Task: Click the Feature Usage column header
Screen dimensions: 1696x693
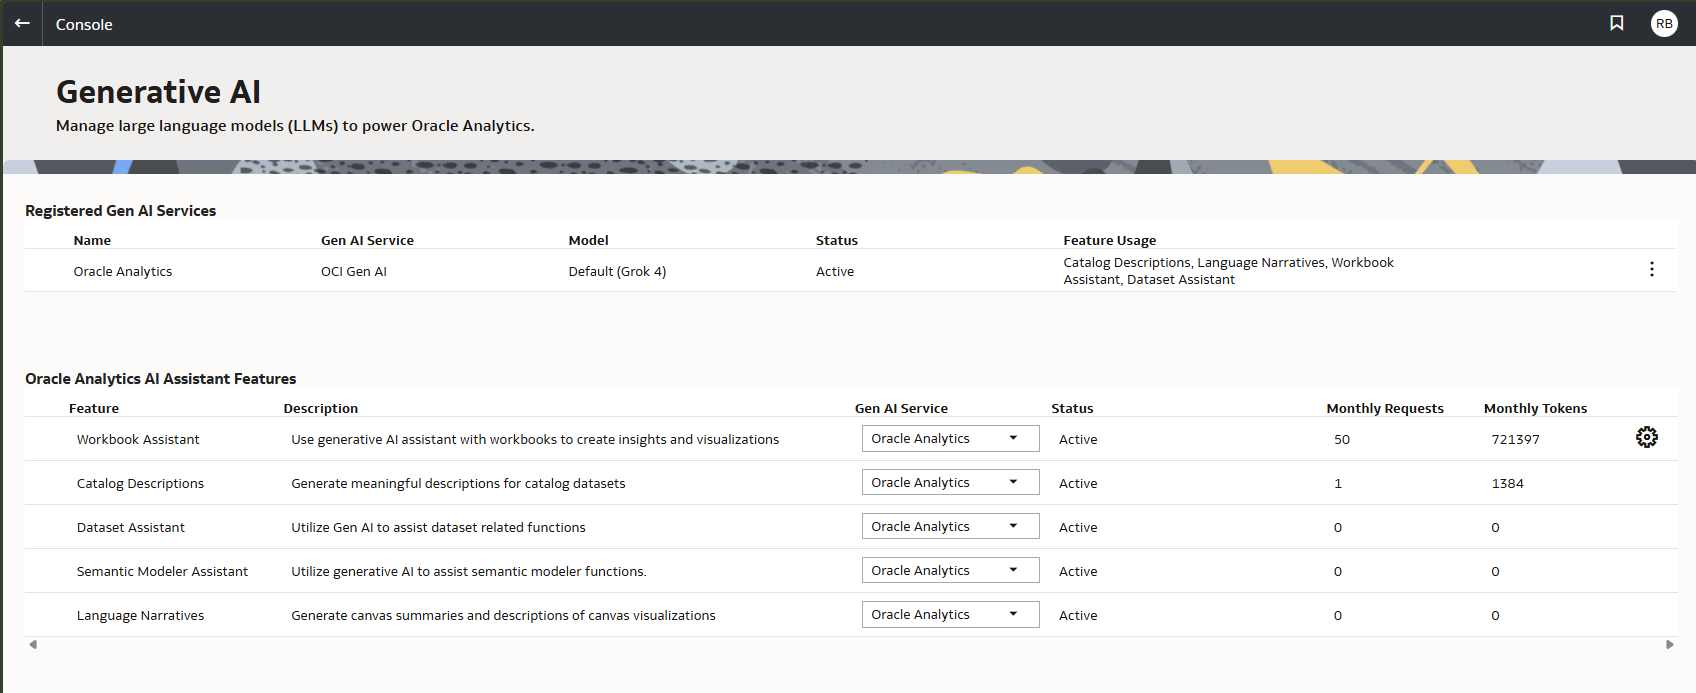Action: point(1110,241)
